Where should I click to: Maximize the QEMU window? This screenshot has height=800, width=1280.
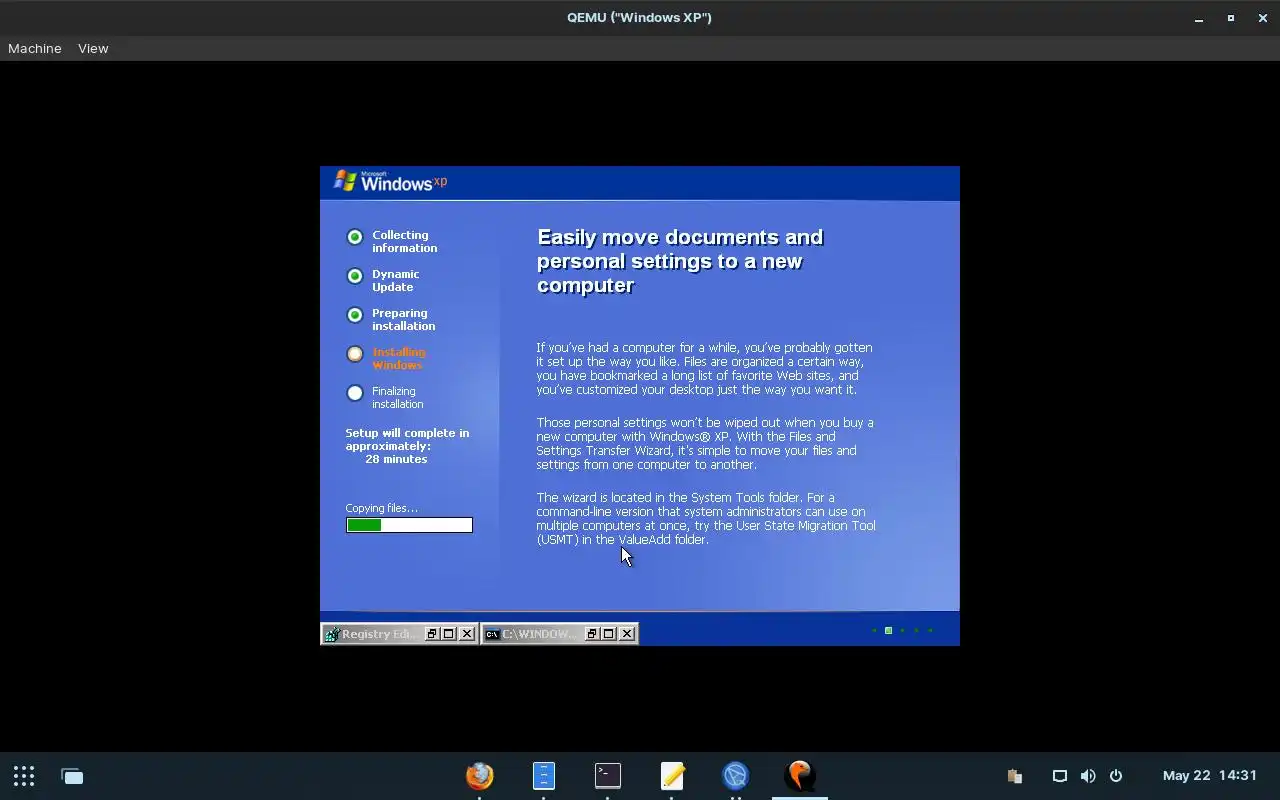1230,18
